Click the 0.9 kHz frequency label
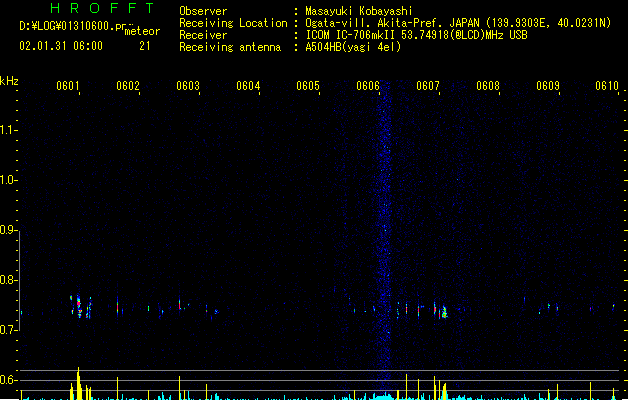 click(8, 230)
